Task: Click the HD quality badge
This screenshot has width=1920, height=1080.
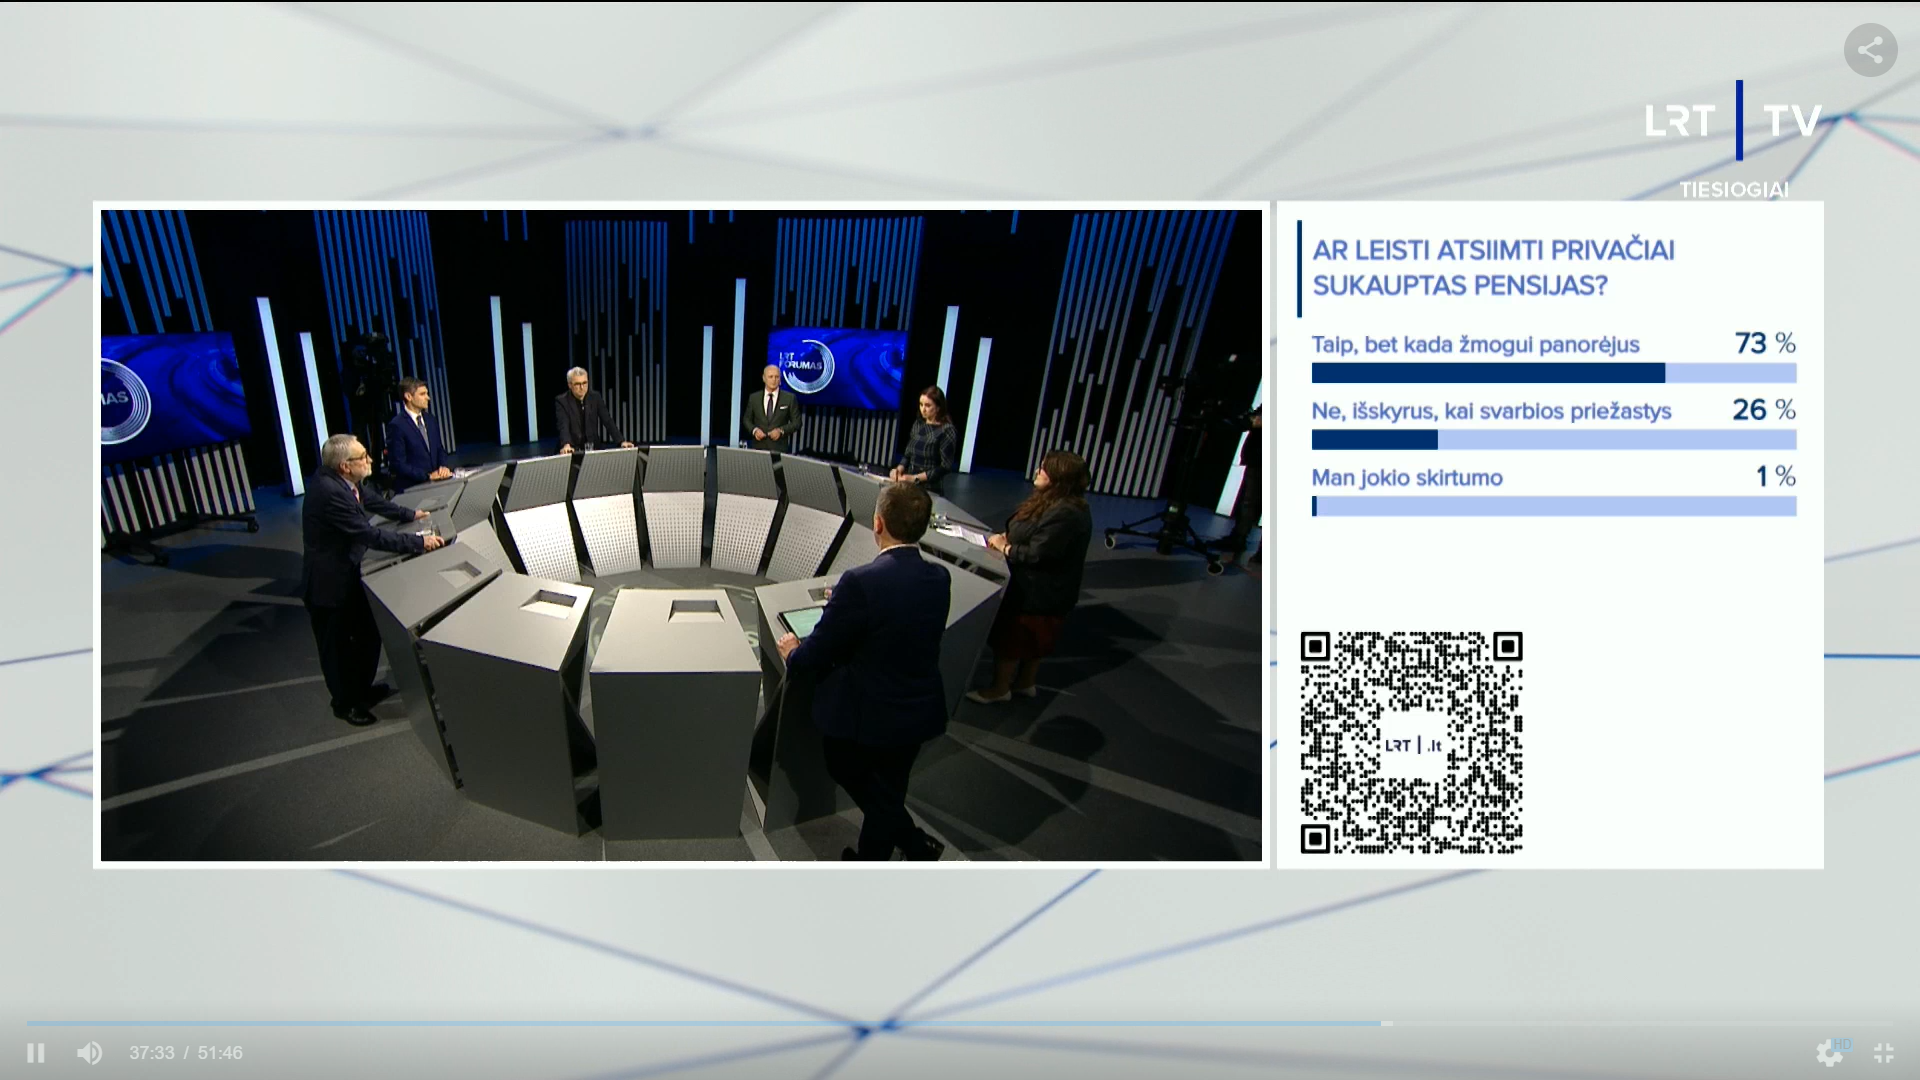Action: [1843, 1044]
